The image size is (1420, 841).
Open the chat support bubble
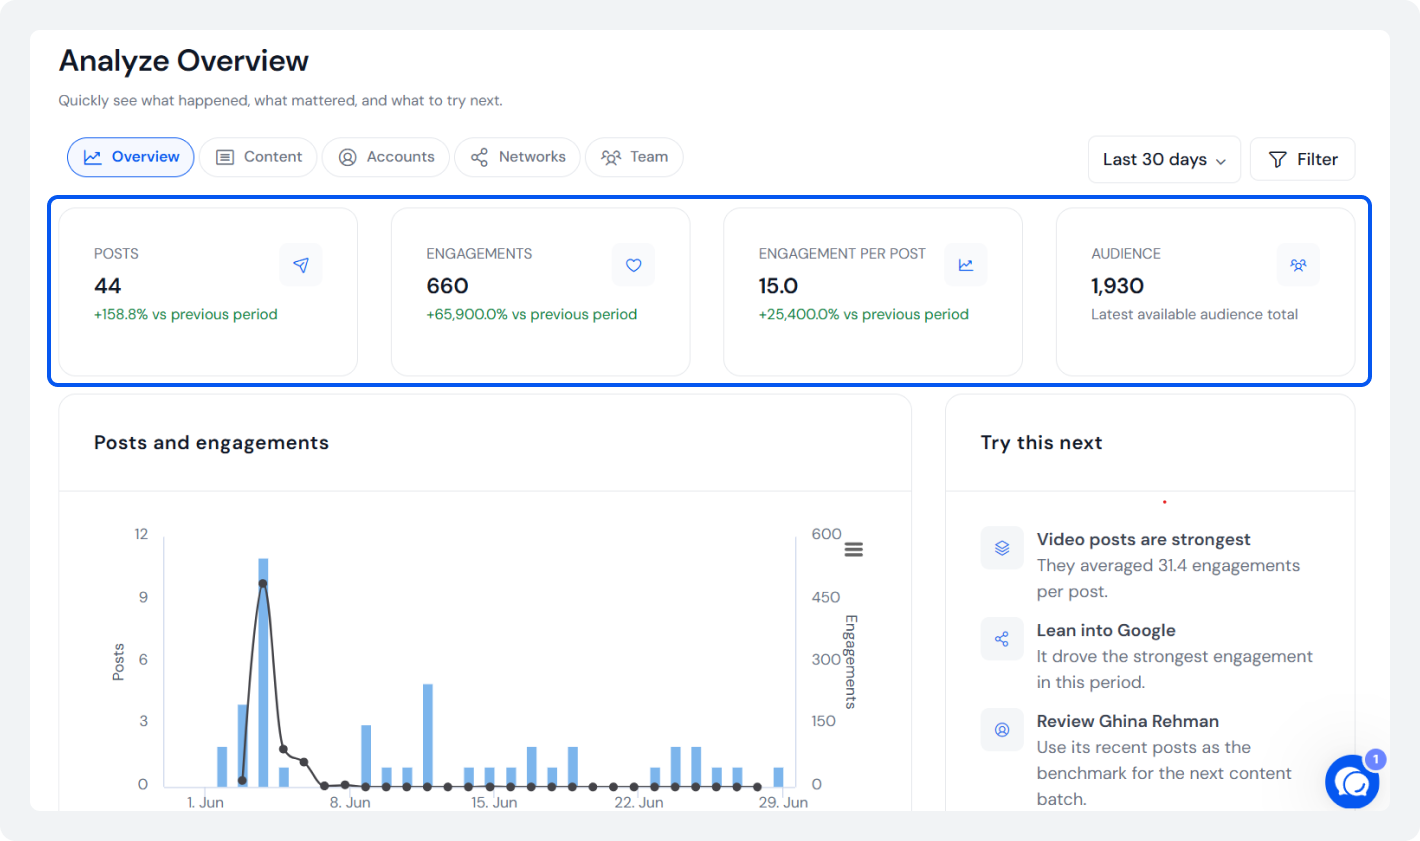[x=1352, y=782]
